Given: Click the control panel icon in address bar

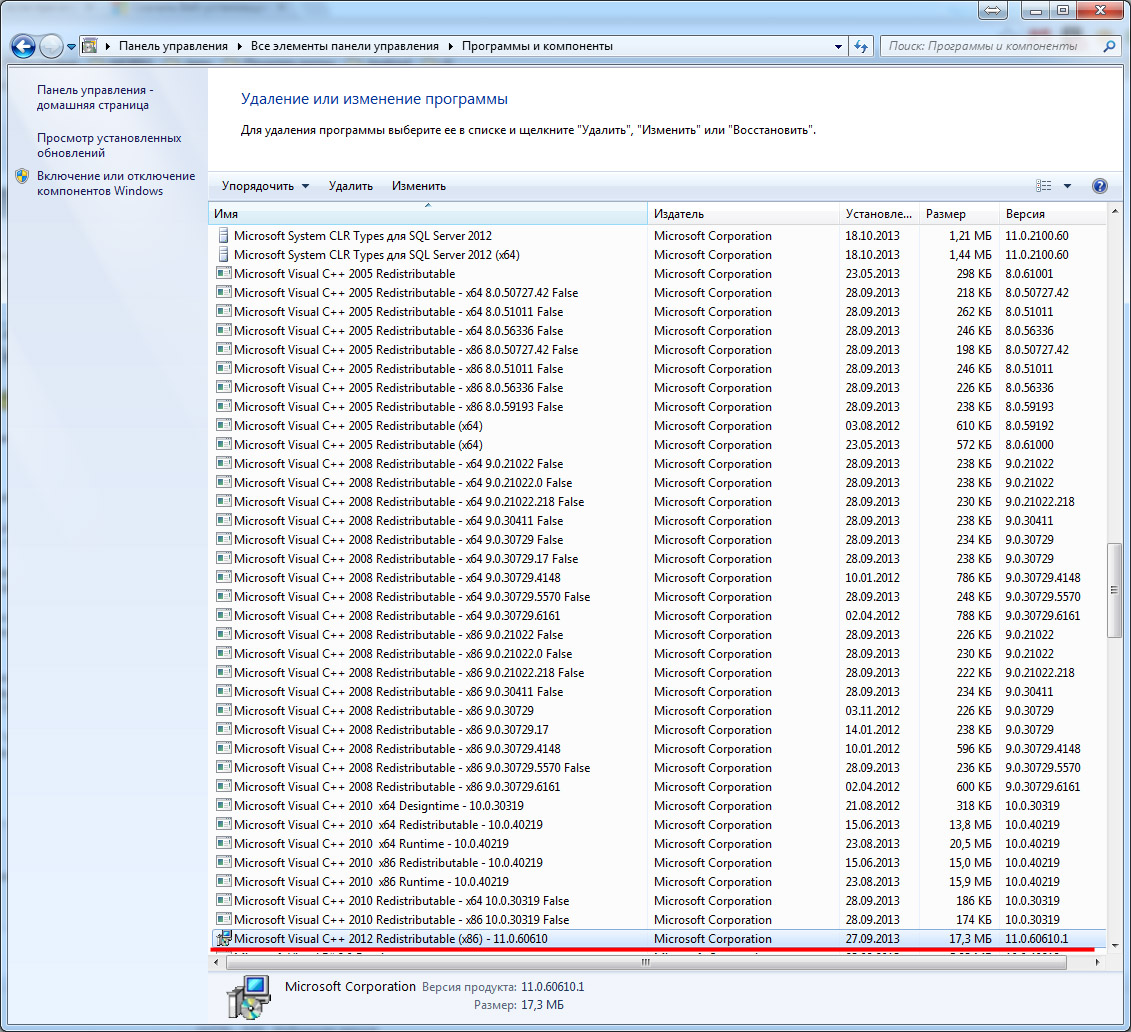Looking at the screenshot, I should coord(91,46).
